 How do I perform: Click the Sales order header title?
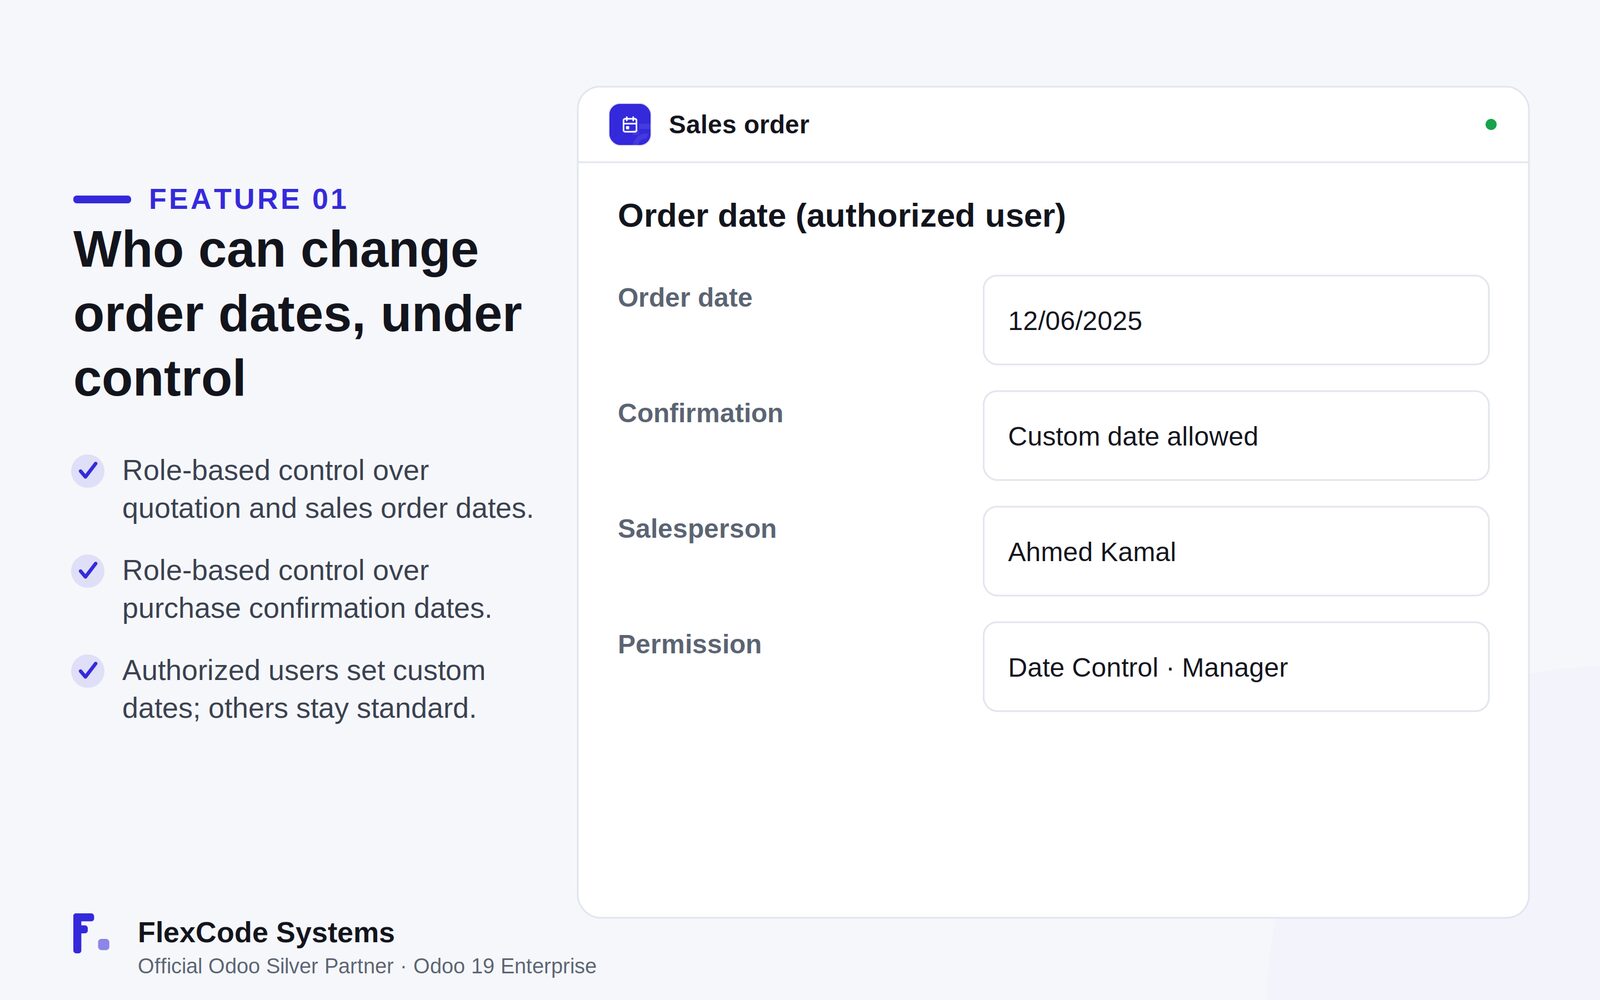point(739,125)
